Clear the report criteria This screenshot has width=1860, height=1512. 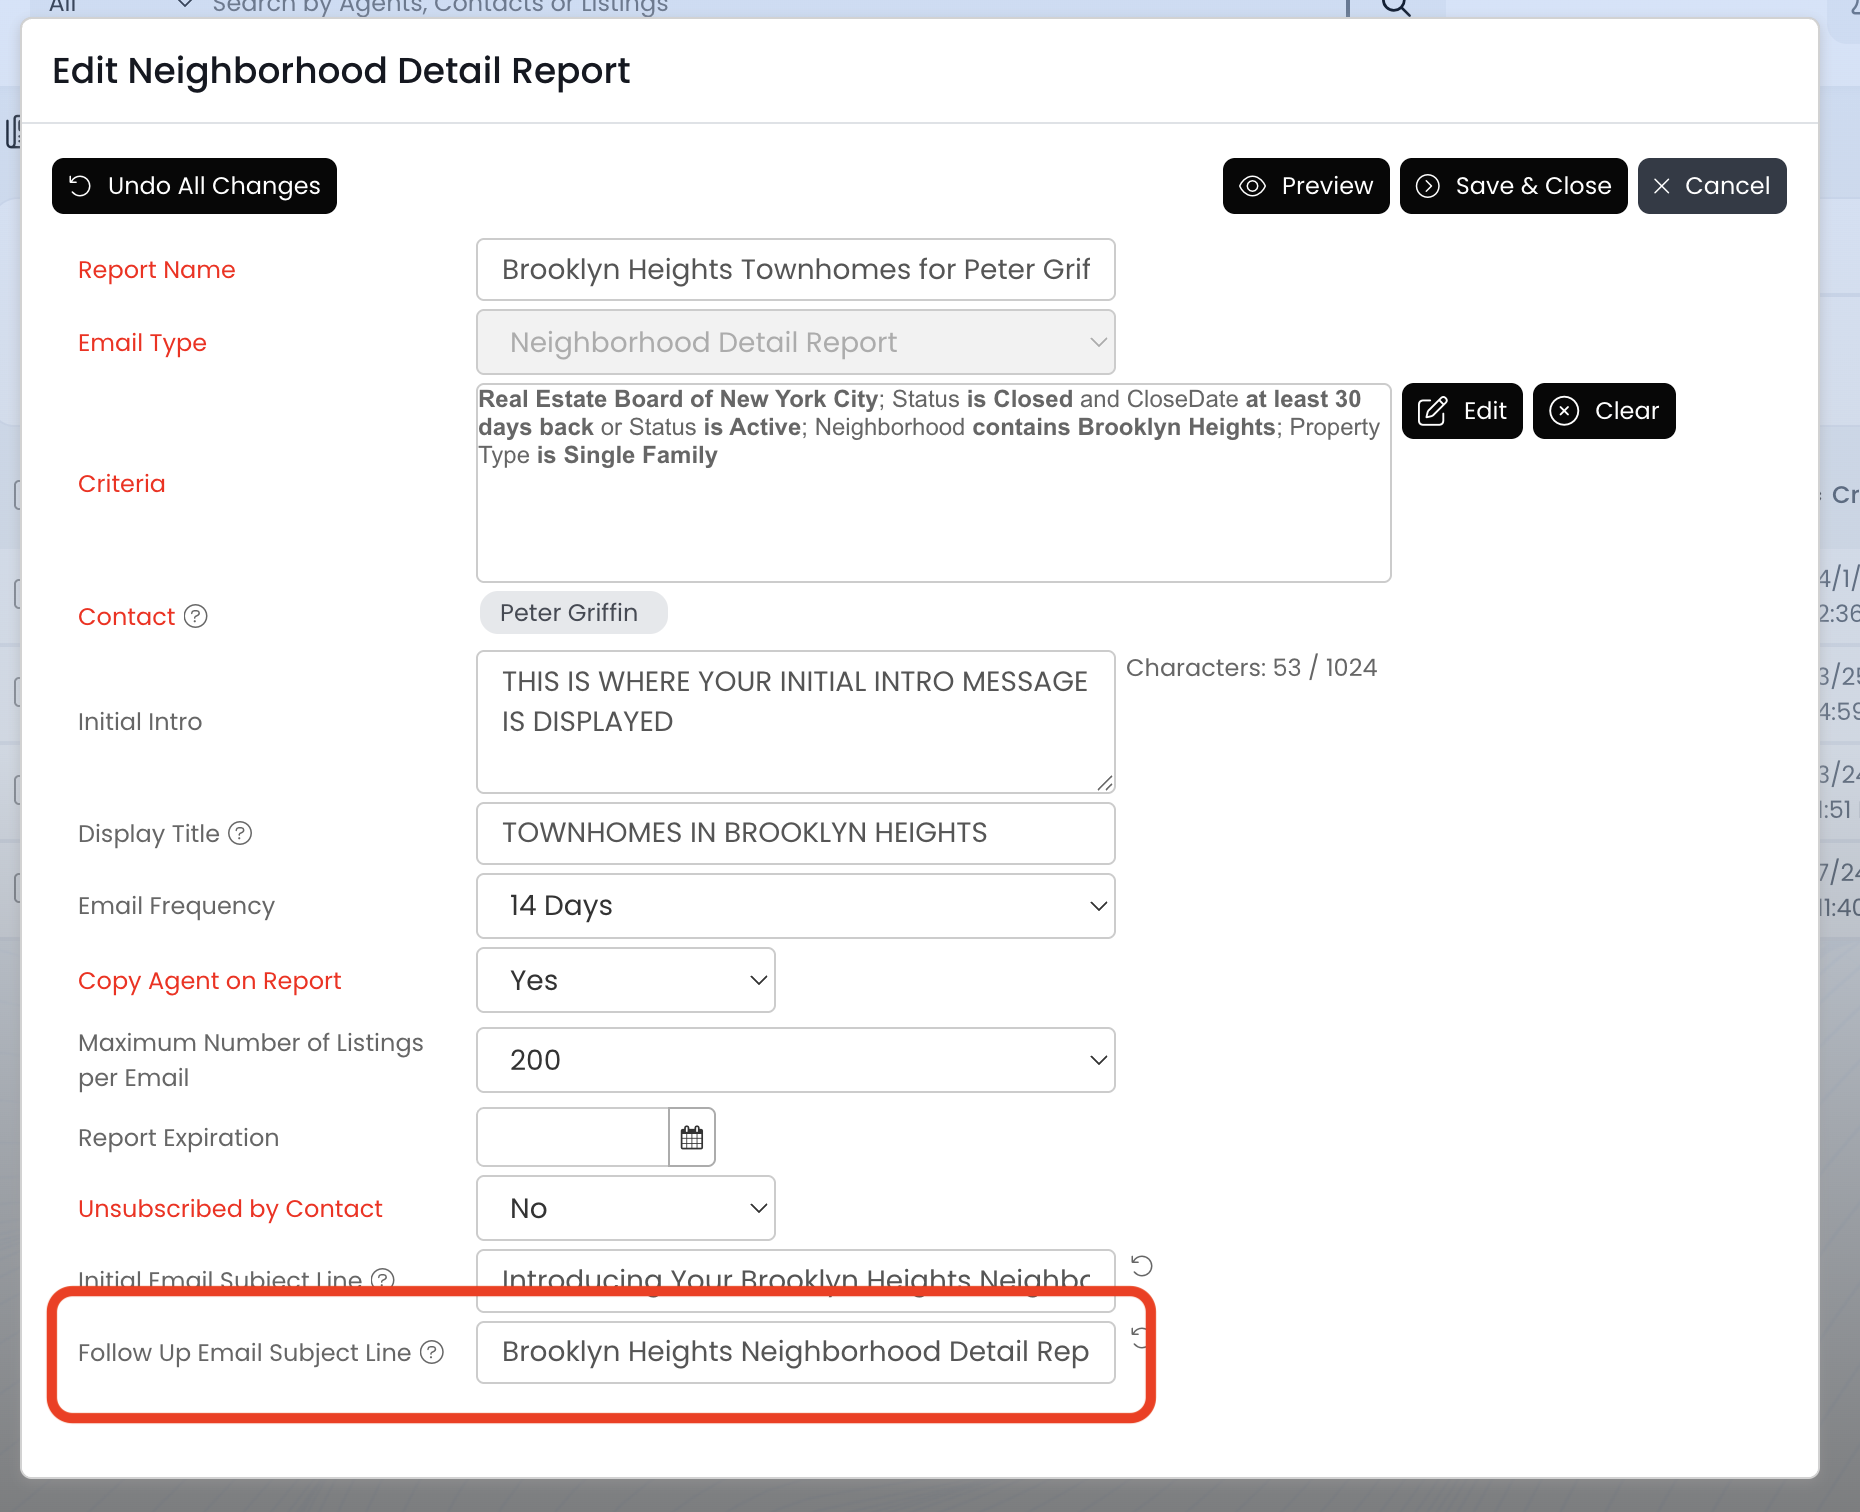(1604, 411)
